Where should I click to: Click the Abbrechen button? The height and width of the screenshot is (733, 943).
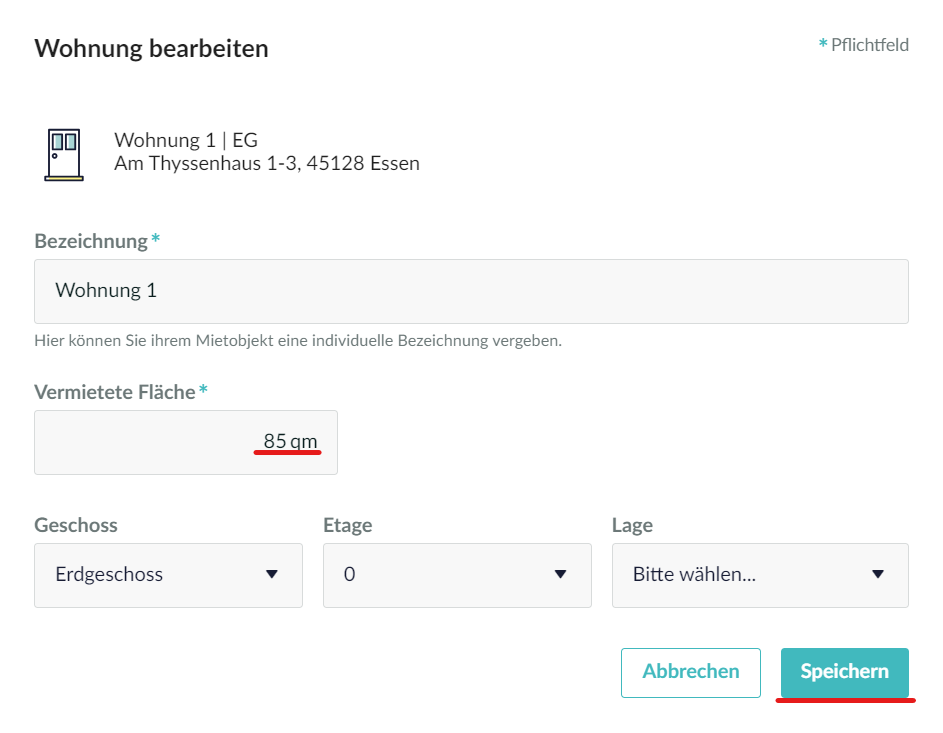(690, 672)
